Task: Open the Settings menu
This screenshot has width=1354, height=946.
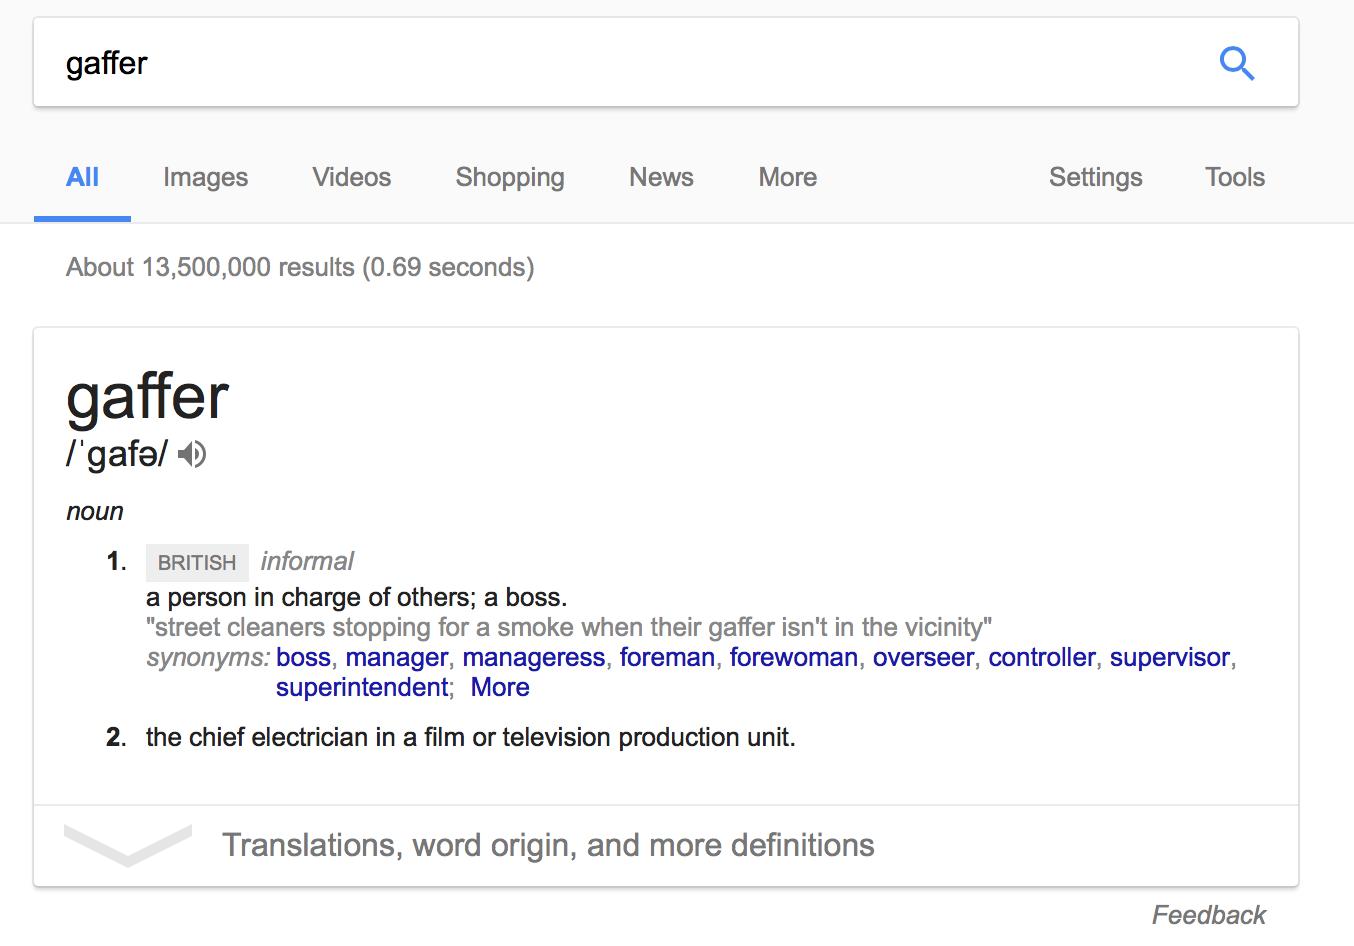Action: [1095, 177]
